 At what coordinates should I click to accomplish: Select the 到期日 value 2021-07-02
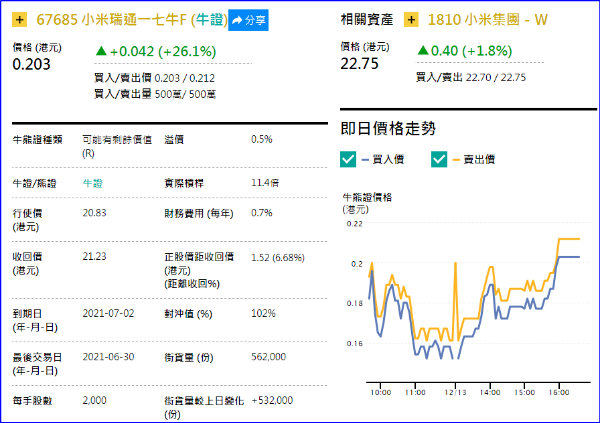tap(108, 314)
